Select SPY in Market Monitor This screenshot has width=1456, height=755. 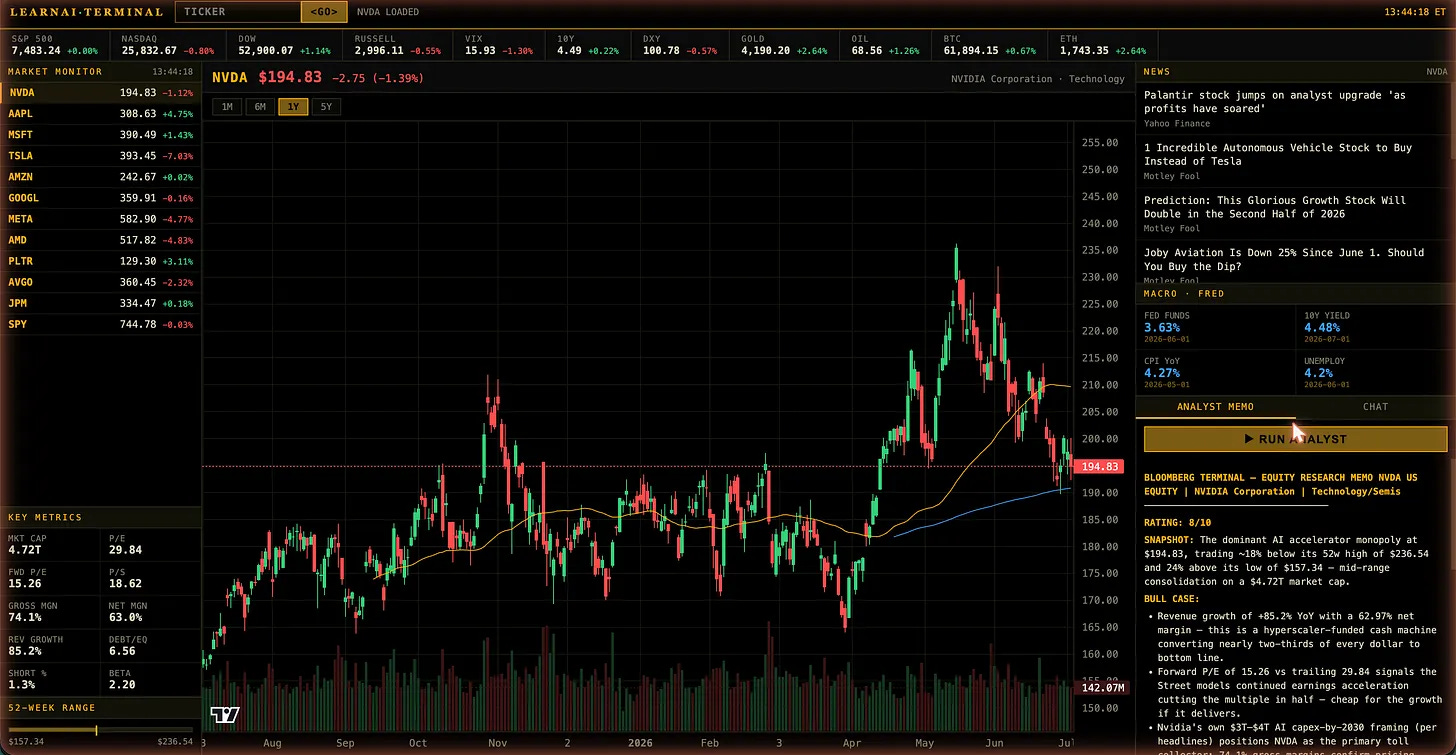pos(100,324)
